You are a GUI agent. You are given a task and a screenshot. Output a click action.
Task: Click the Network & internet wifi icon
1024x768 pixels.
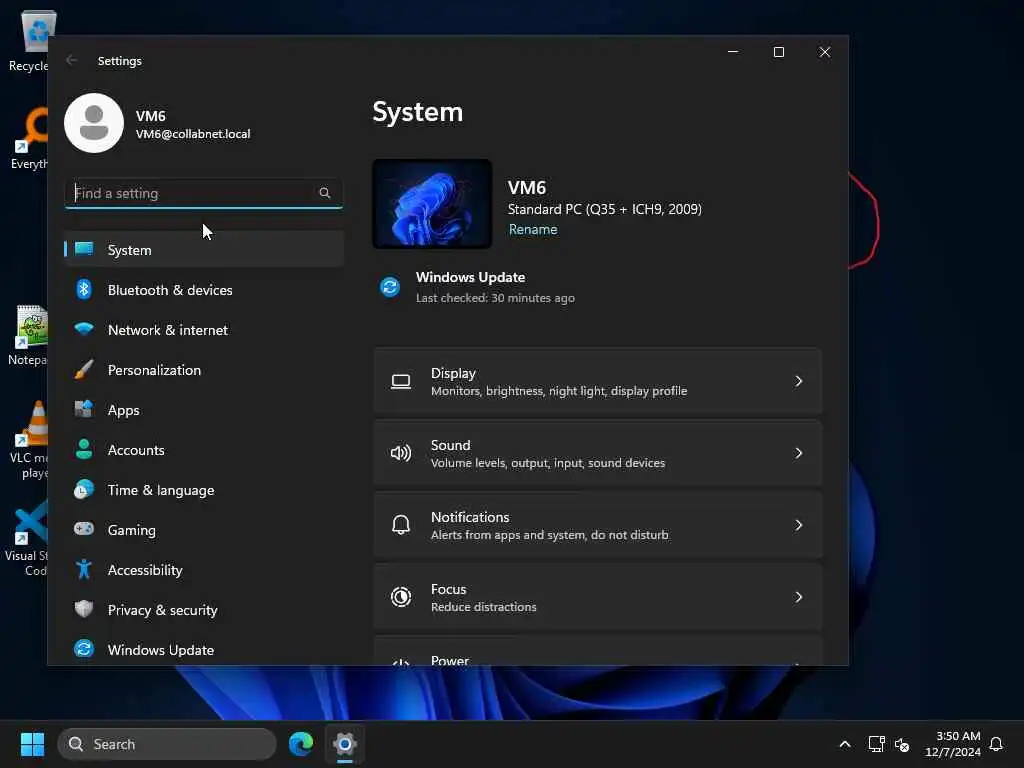[x=84, y=329]
